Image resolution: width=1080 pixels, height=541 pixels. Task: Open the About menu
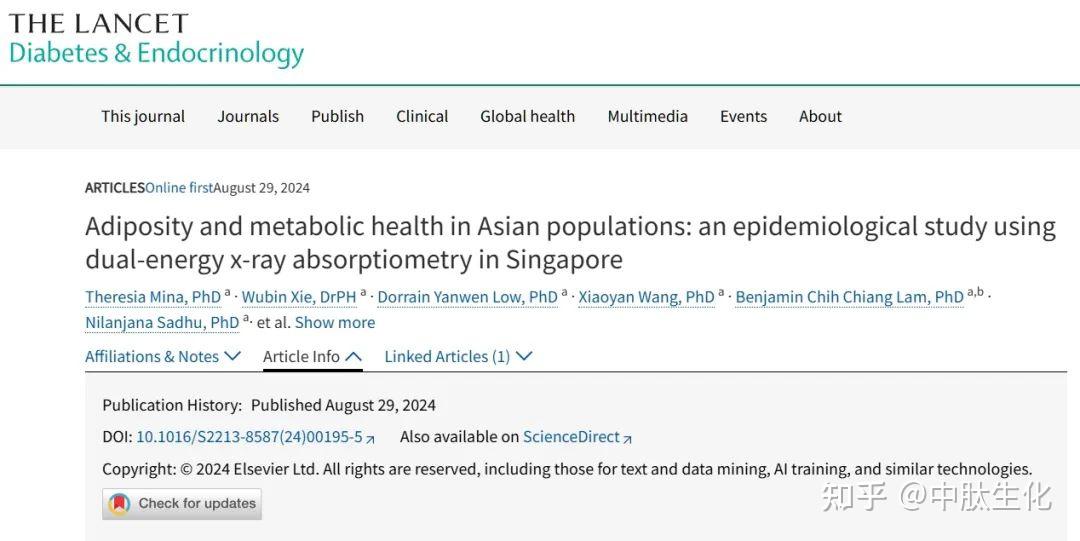[x=820, y=116]
